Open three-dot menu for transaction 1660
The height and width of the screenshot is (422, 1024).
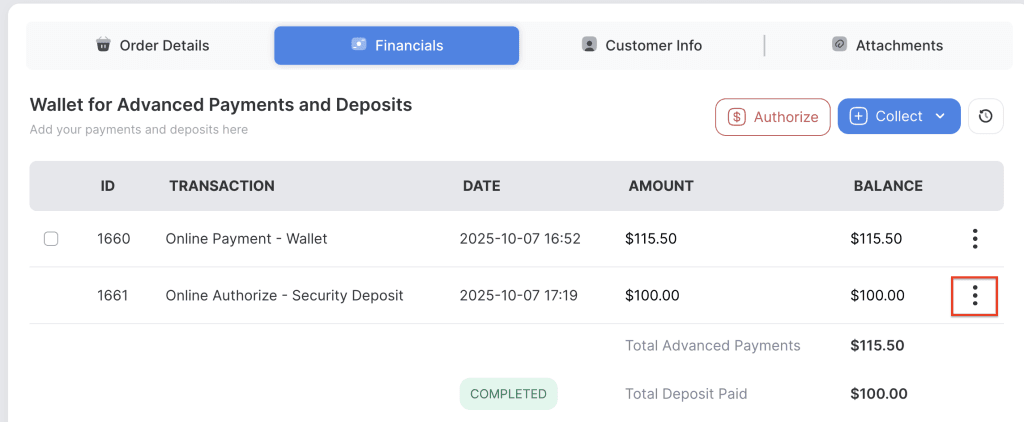pos(974,239)
